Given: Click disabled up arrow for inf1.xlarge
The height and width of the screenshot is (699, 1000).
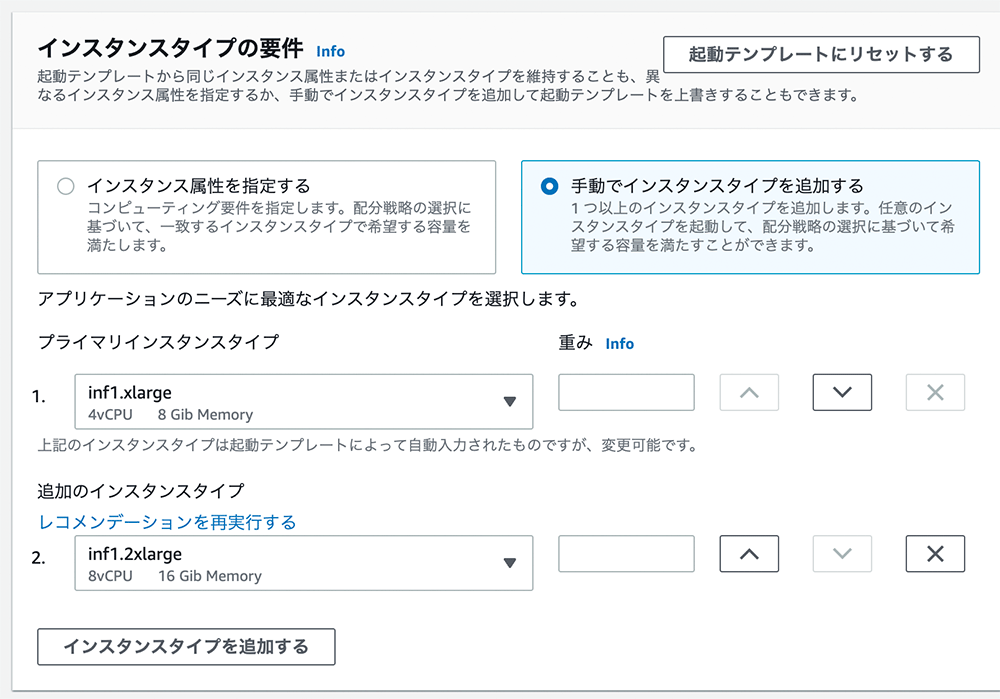Looking at the screenshot, I should 749,392.
